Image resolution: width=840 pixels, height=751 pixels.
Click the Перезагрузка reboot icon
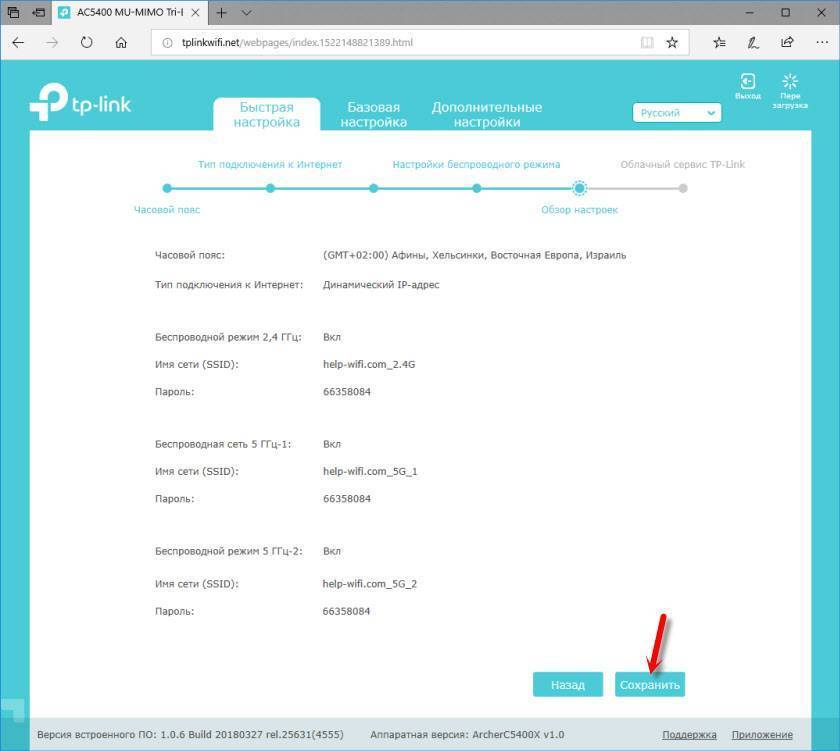tap(790, 91)
